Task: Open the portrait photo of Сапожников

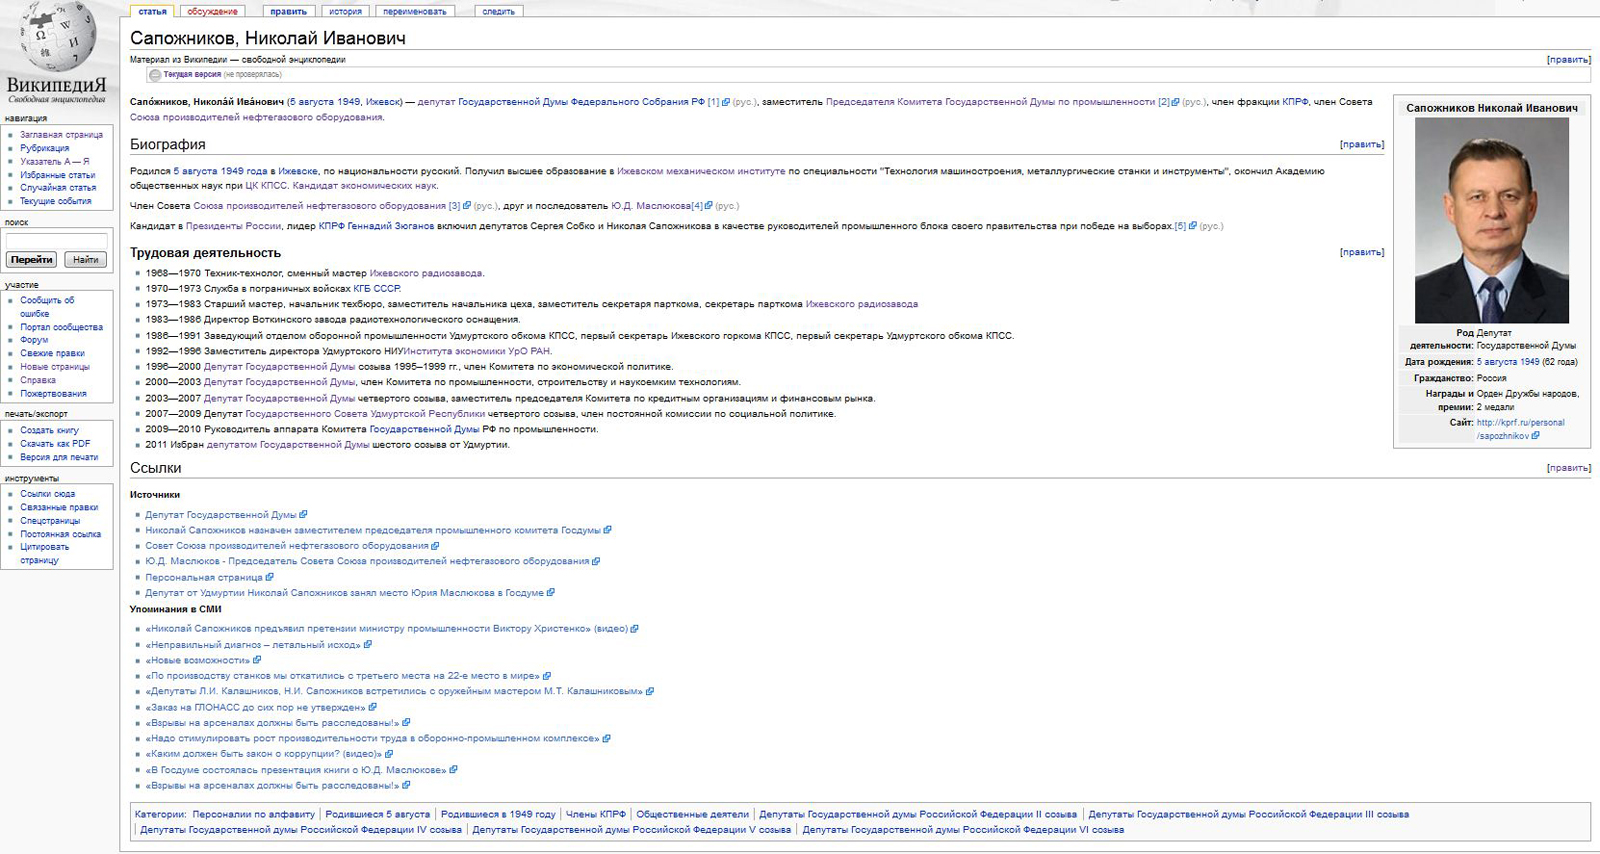Action: click(1491, 220)
